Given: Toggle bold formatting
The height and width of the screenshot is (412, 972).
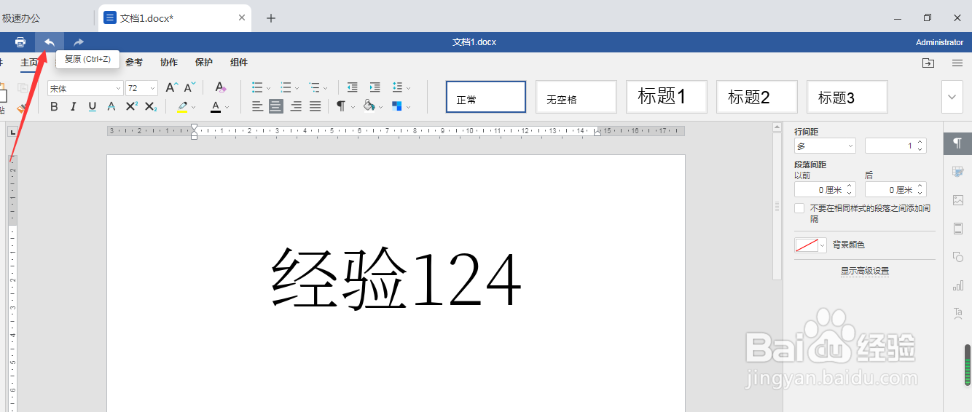Looking at the screenshot, I should [x=54, y=107].
